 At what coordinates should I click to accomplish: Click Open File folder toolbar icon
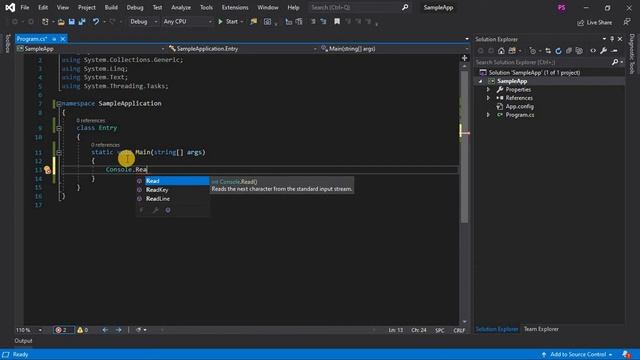coord(61,22)
